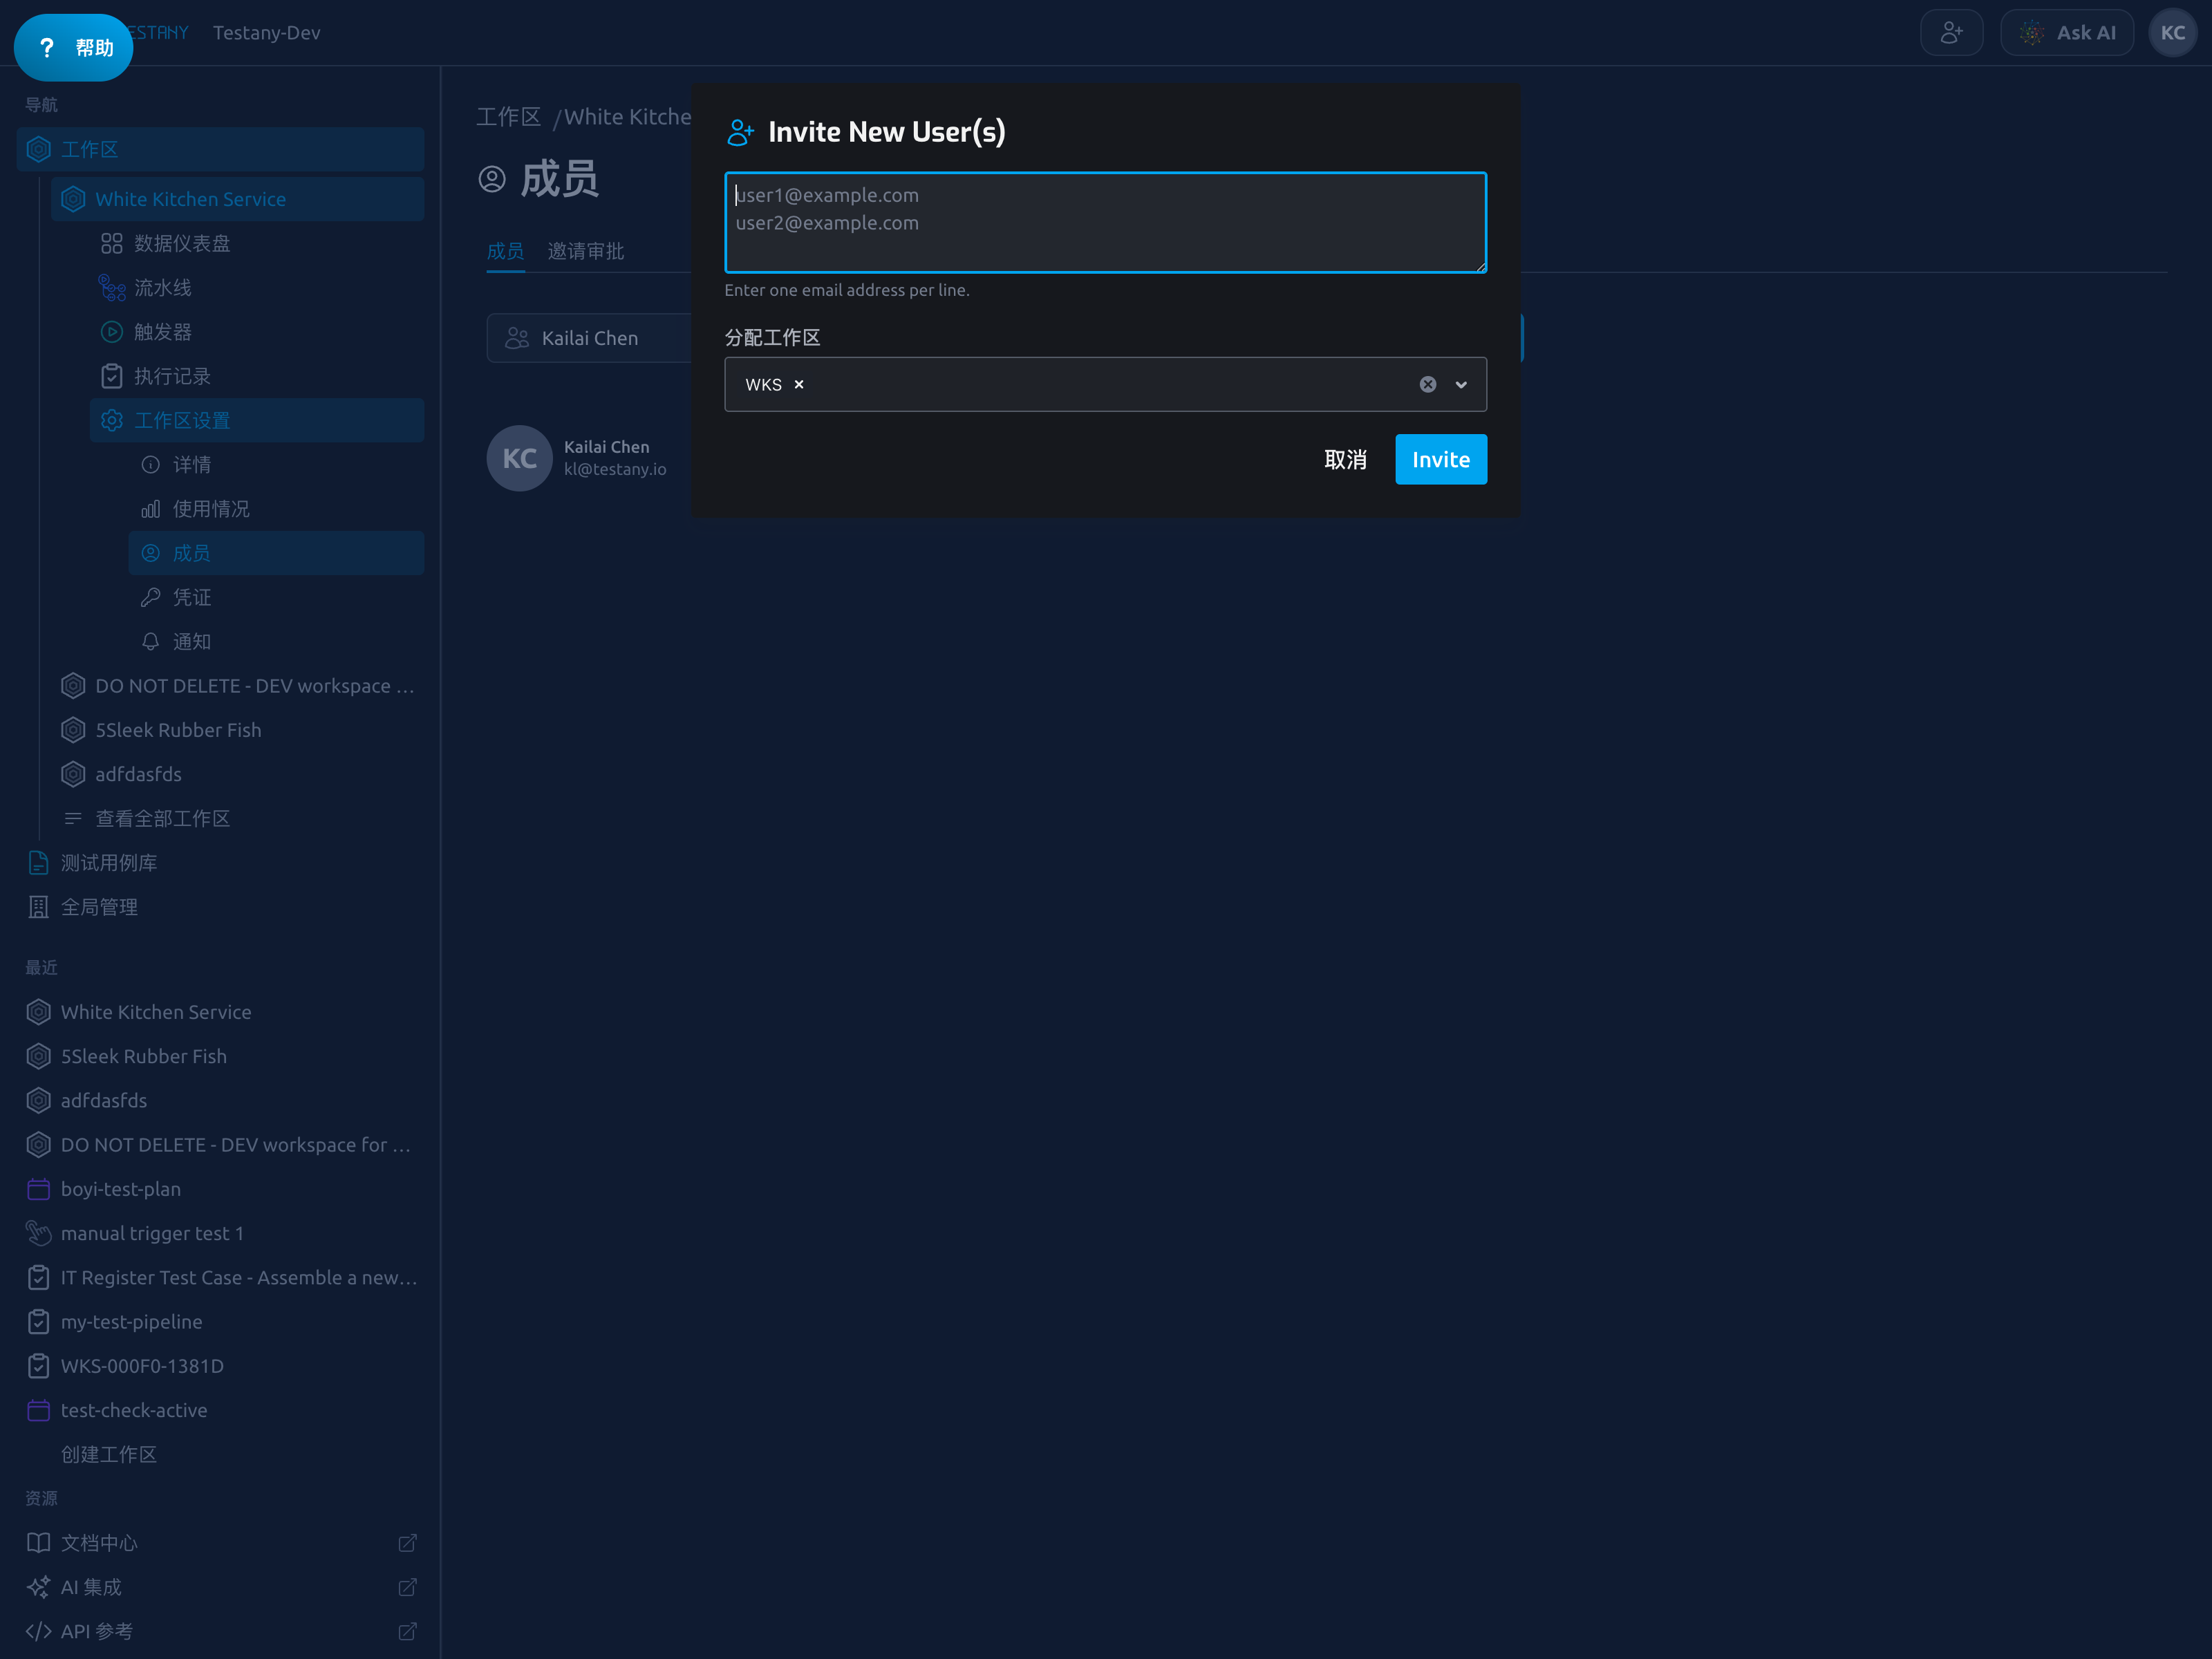Open the credentials key icon item
The image size is (2212, 1659).
[150, 597]
